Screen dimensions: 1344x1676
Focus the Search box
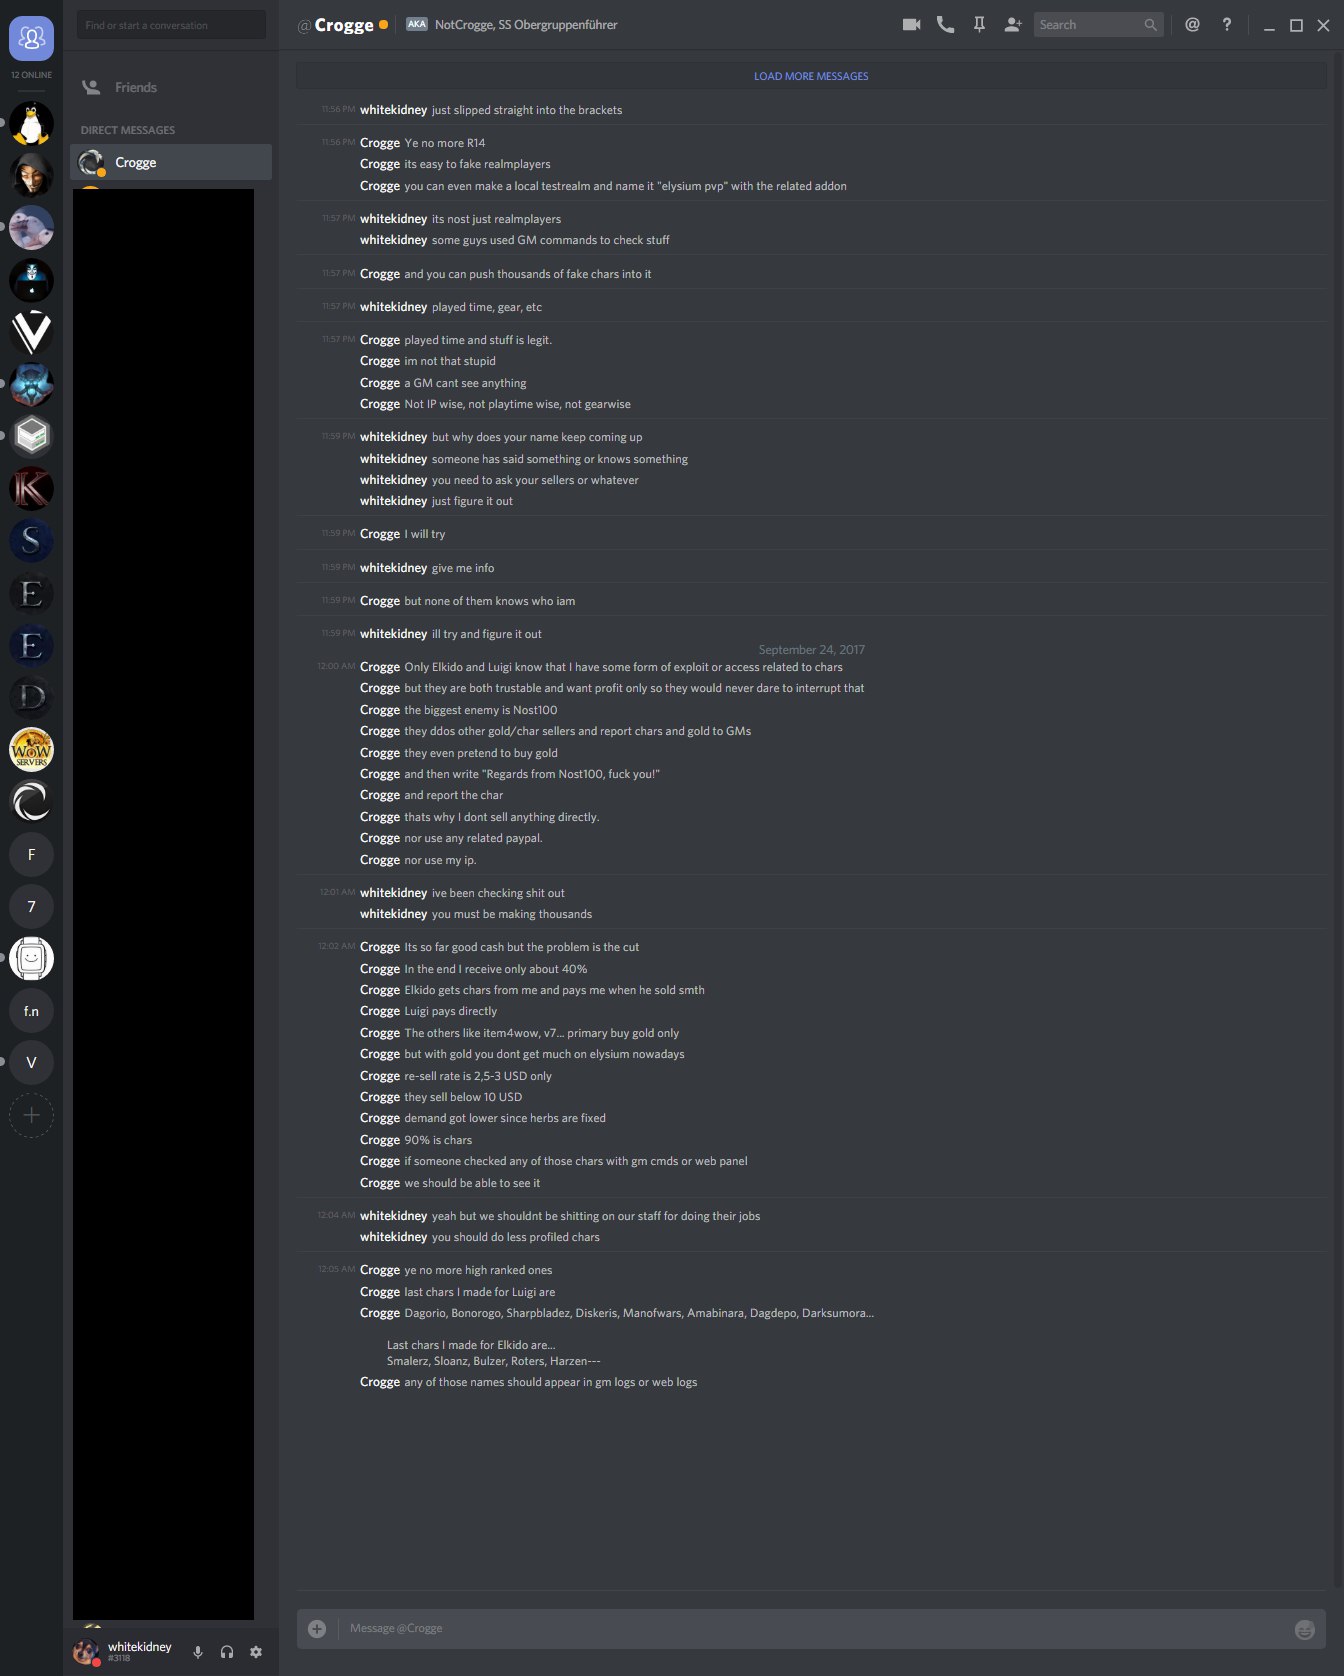[x=1089, y=25]
